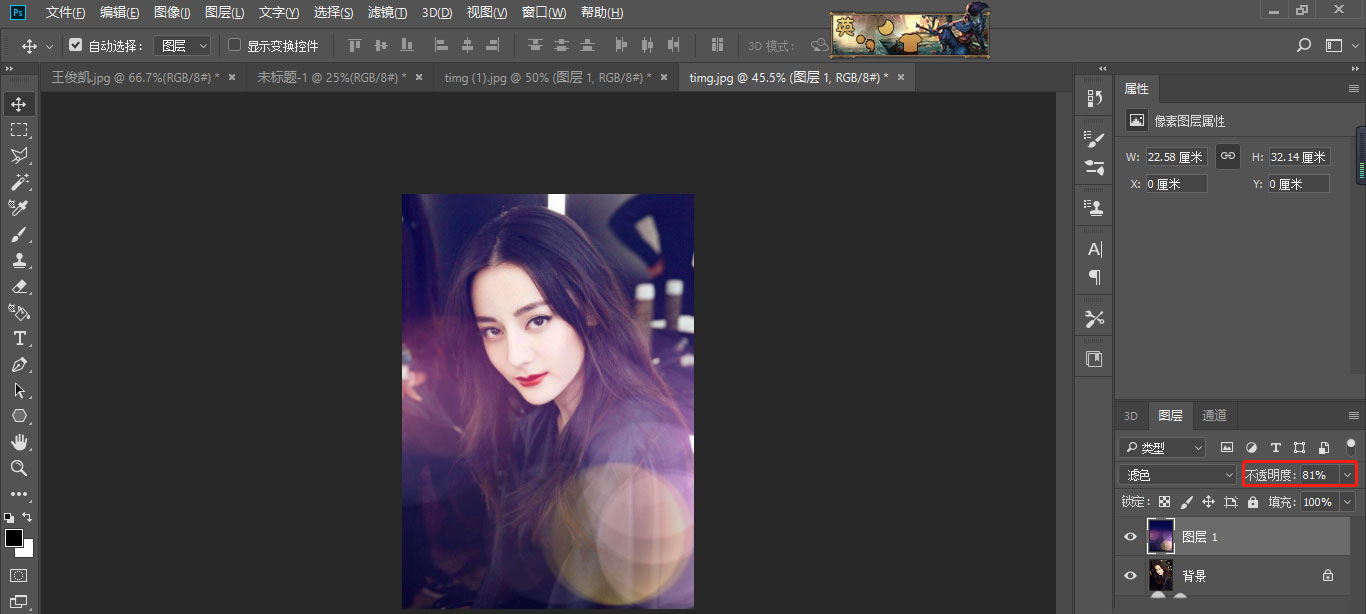The height and width of the screenshot is (614, 1366).
Task: Switch to the 通道 tab
Action: coord(1214,416)
